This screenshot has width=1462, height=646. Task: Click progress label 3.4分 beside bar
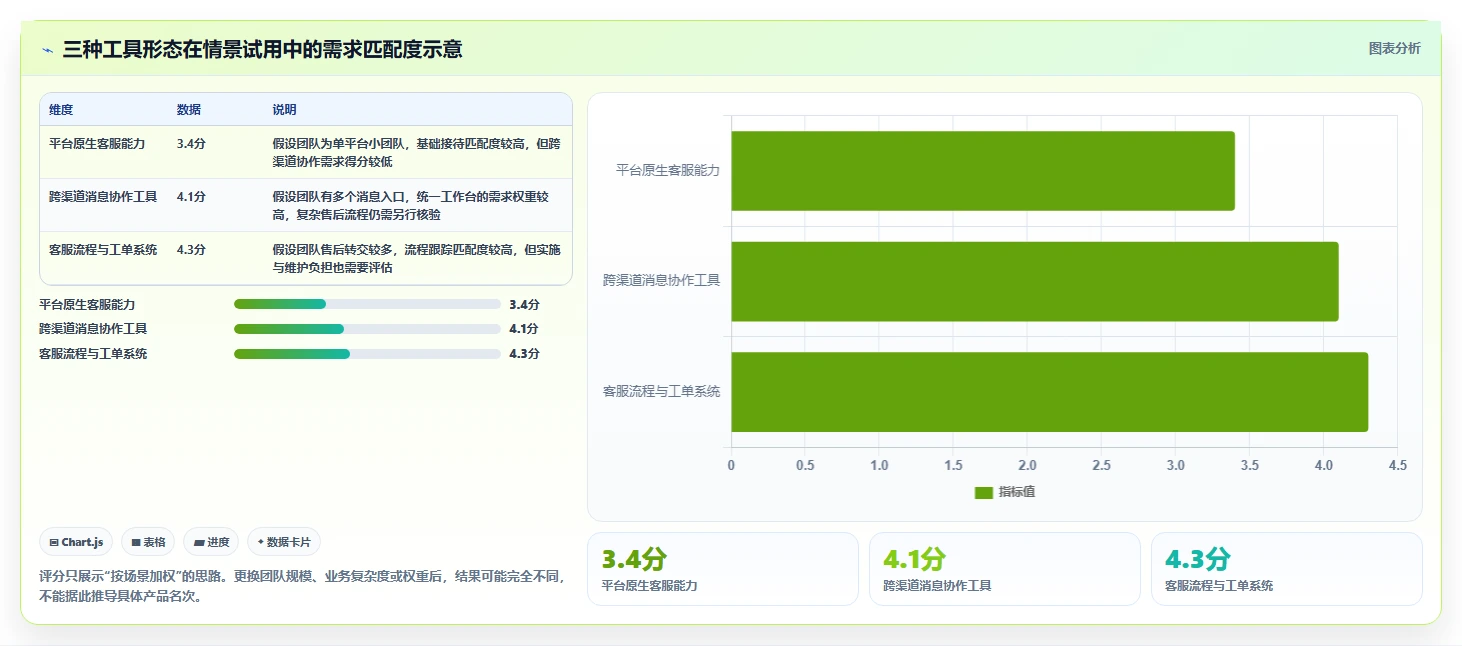point(524,304)
